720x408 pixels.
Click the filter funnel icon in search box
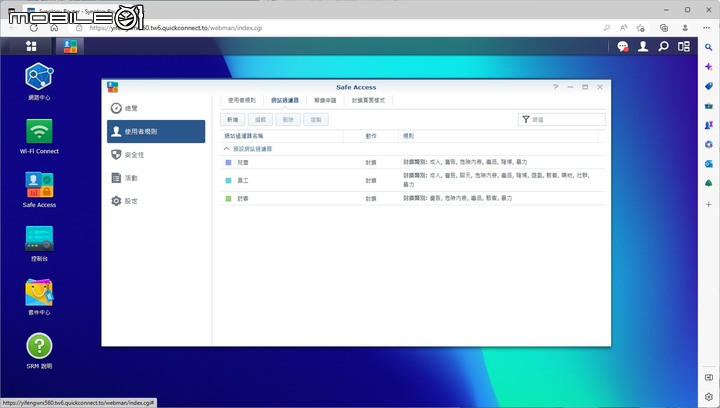pyautogui.click(x=526, y=119)
